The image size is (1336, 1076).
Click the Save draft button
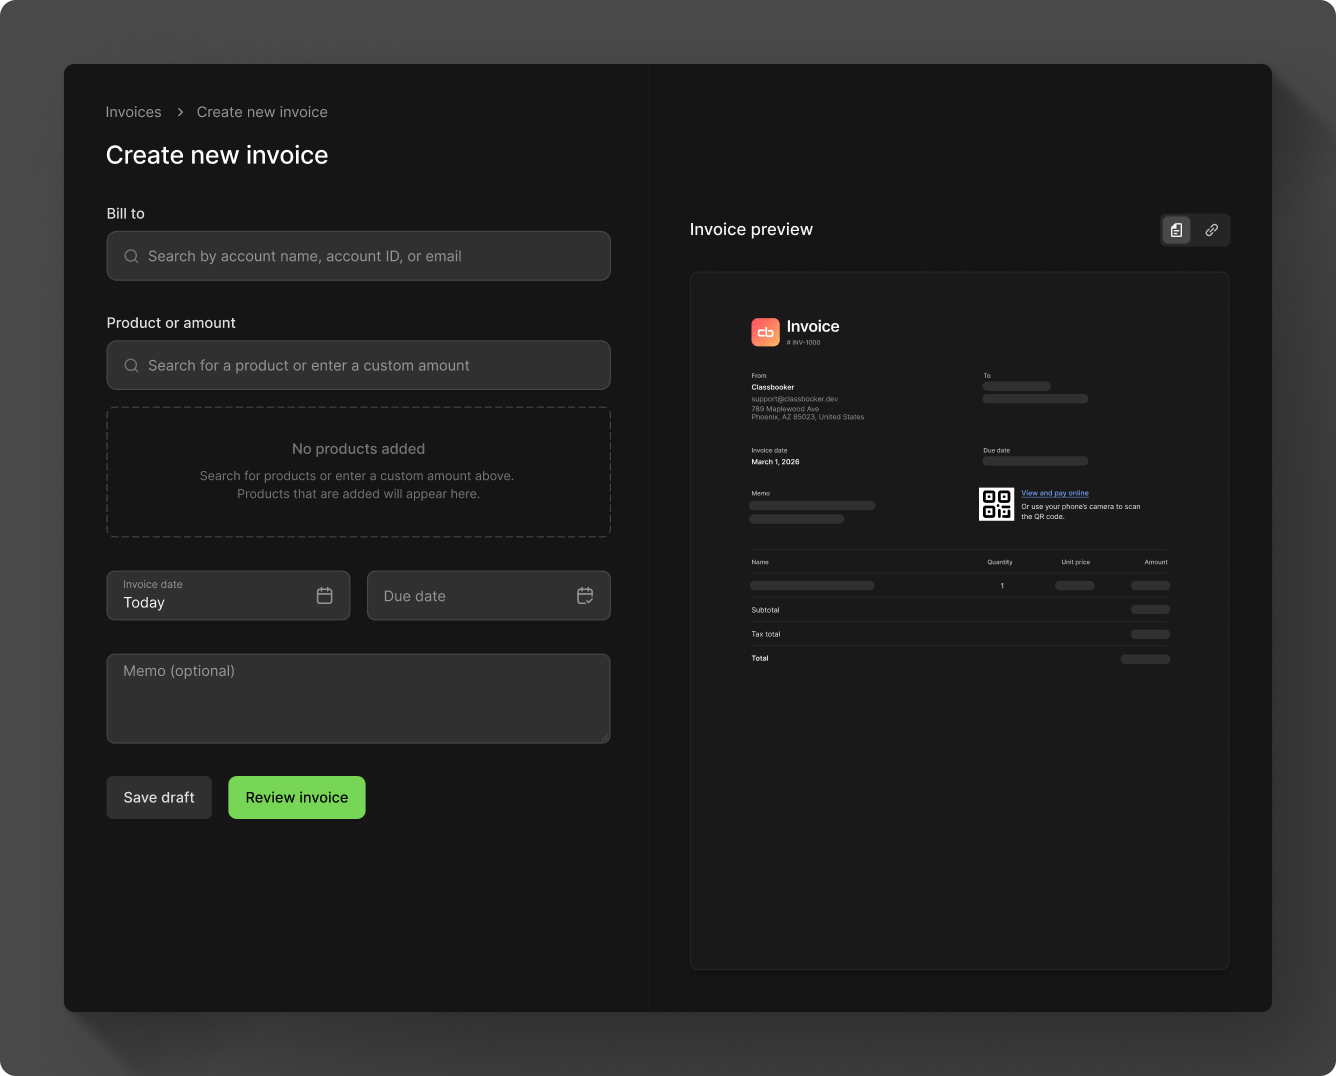tap(158, 797)
